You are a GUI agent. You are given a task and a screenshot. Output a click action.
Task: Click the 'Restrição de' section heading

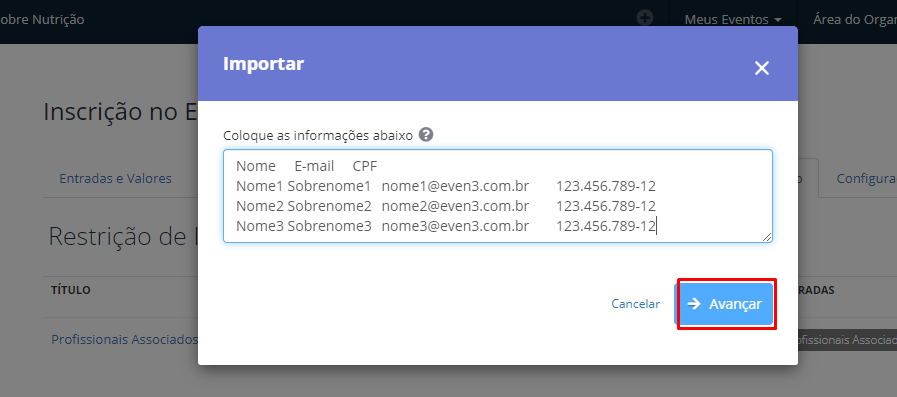[124, 235]
